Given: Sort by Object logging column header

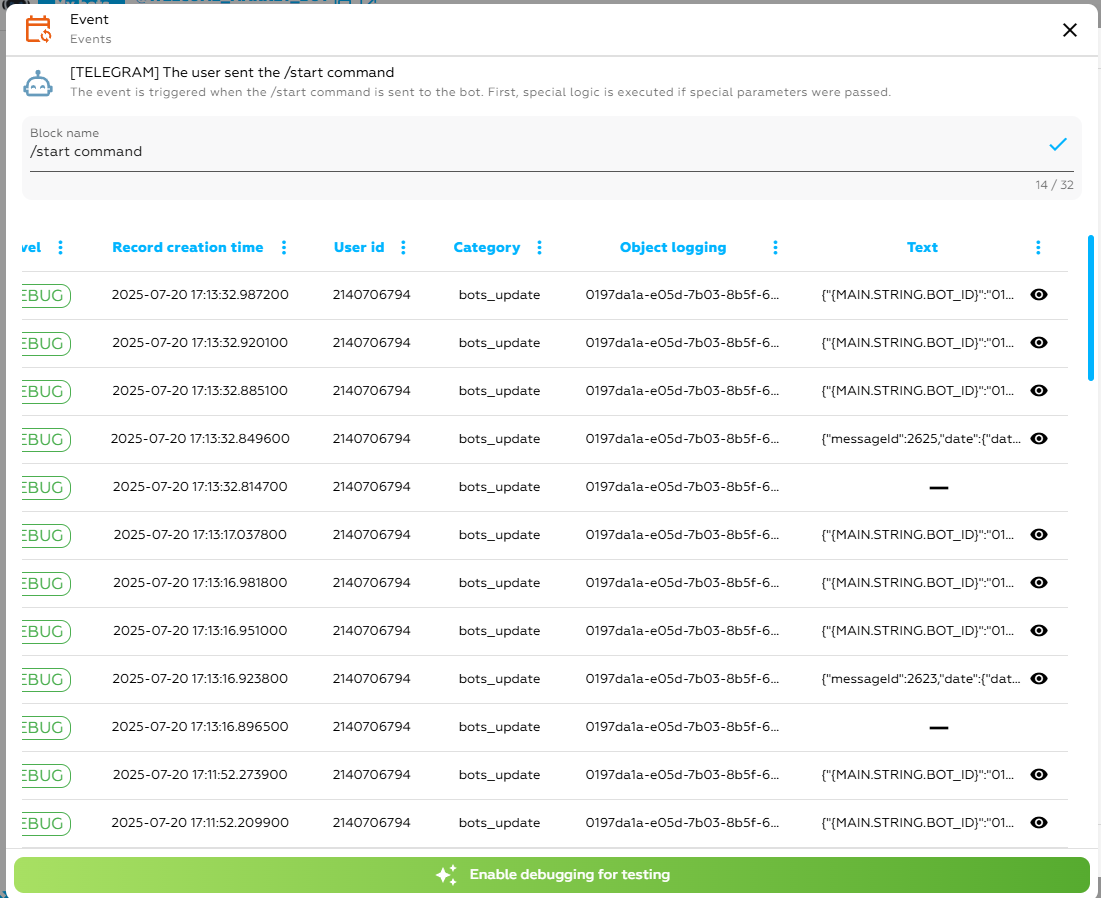Looking at the screenshot, I should (x=673, y=247).
